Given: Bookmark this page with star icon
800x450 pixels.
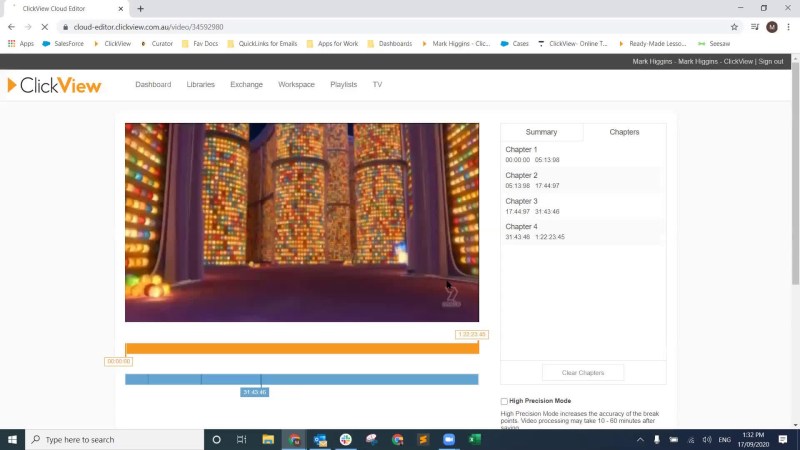Looking at the screenshot, I should pos(734,27).
